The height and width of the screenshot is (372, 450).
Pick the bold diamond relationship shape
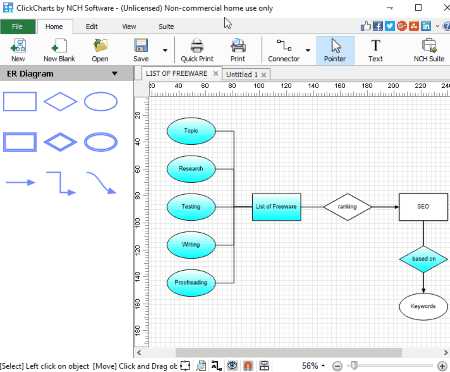(60, 142)
